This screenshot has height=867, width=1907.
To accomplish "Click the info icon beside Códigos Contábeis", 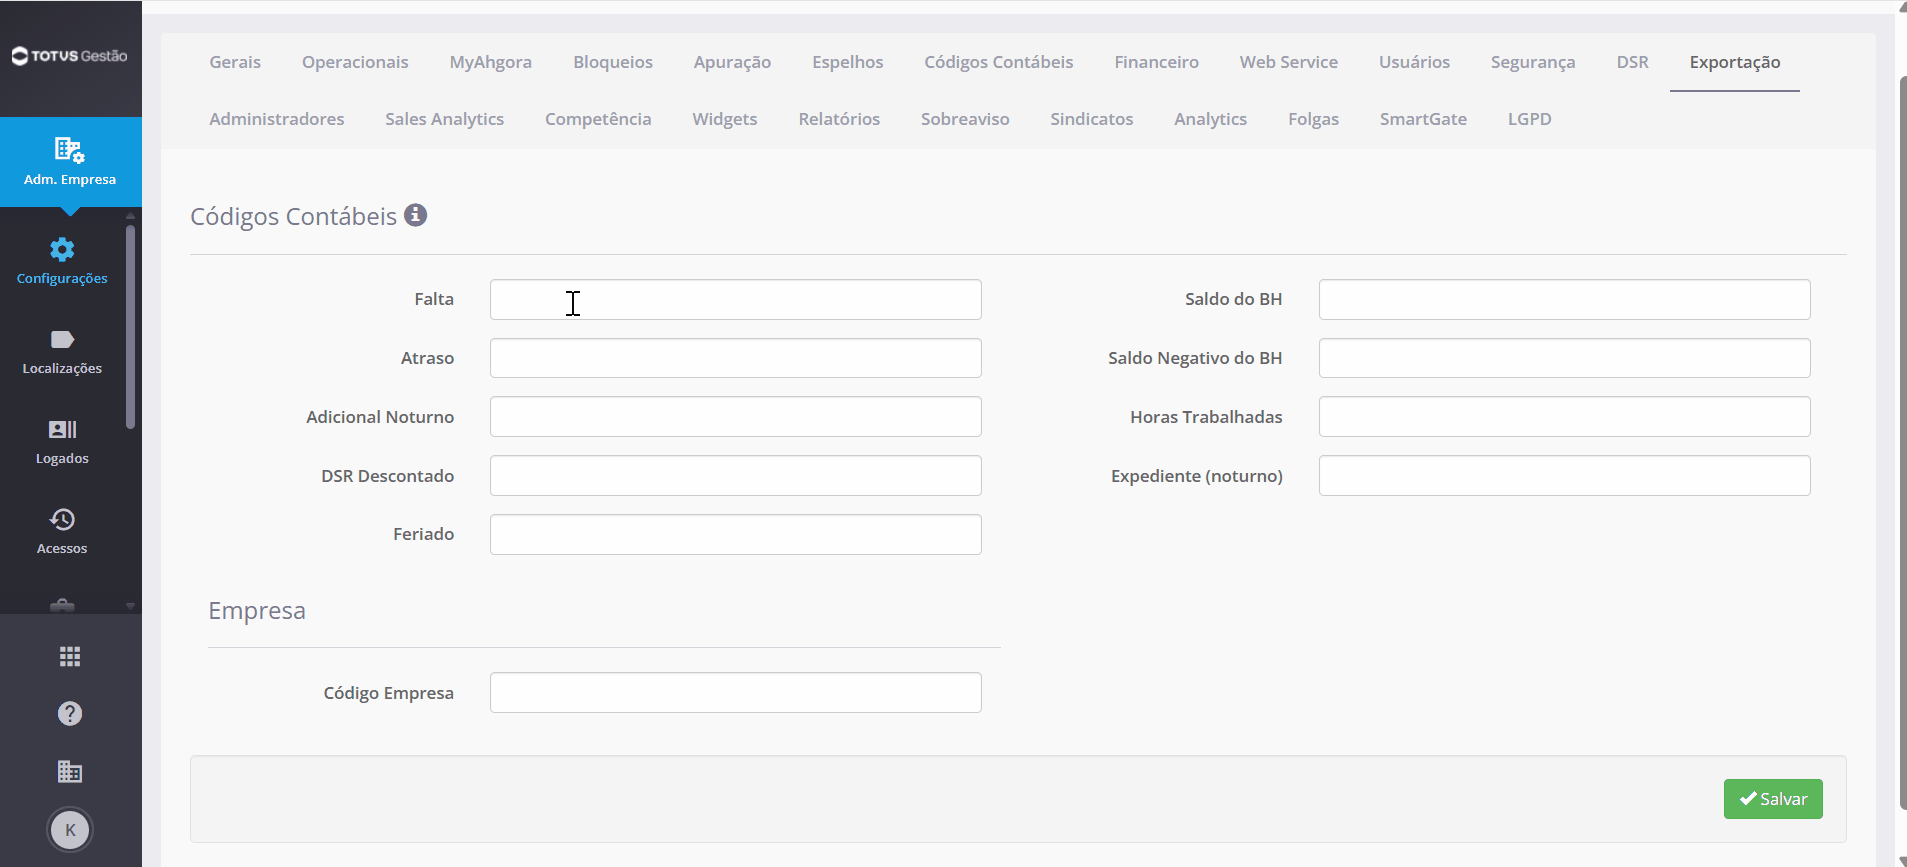I will pos(415,215).
